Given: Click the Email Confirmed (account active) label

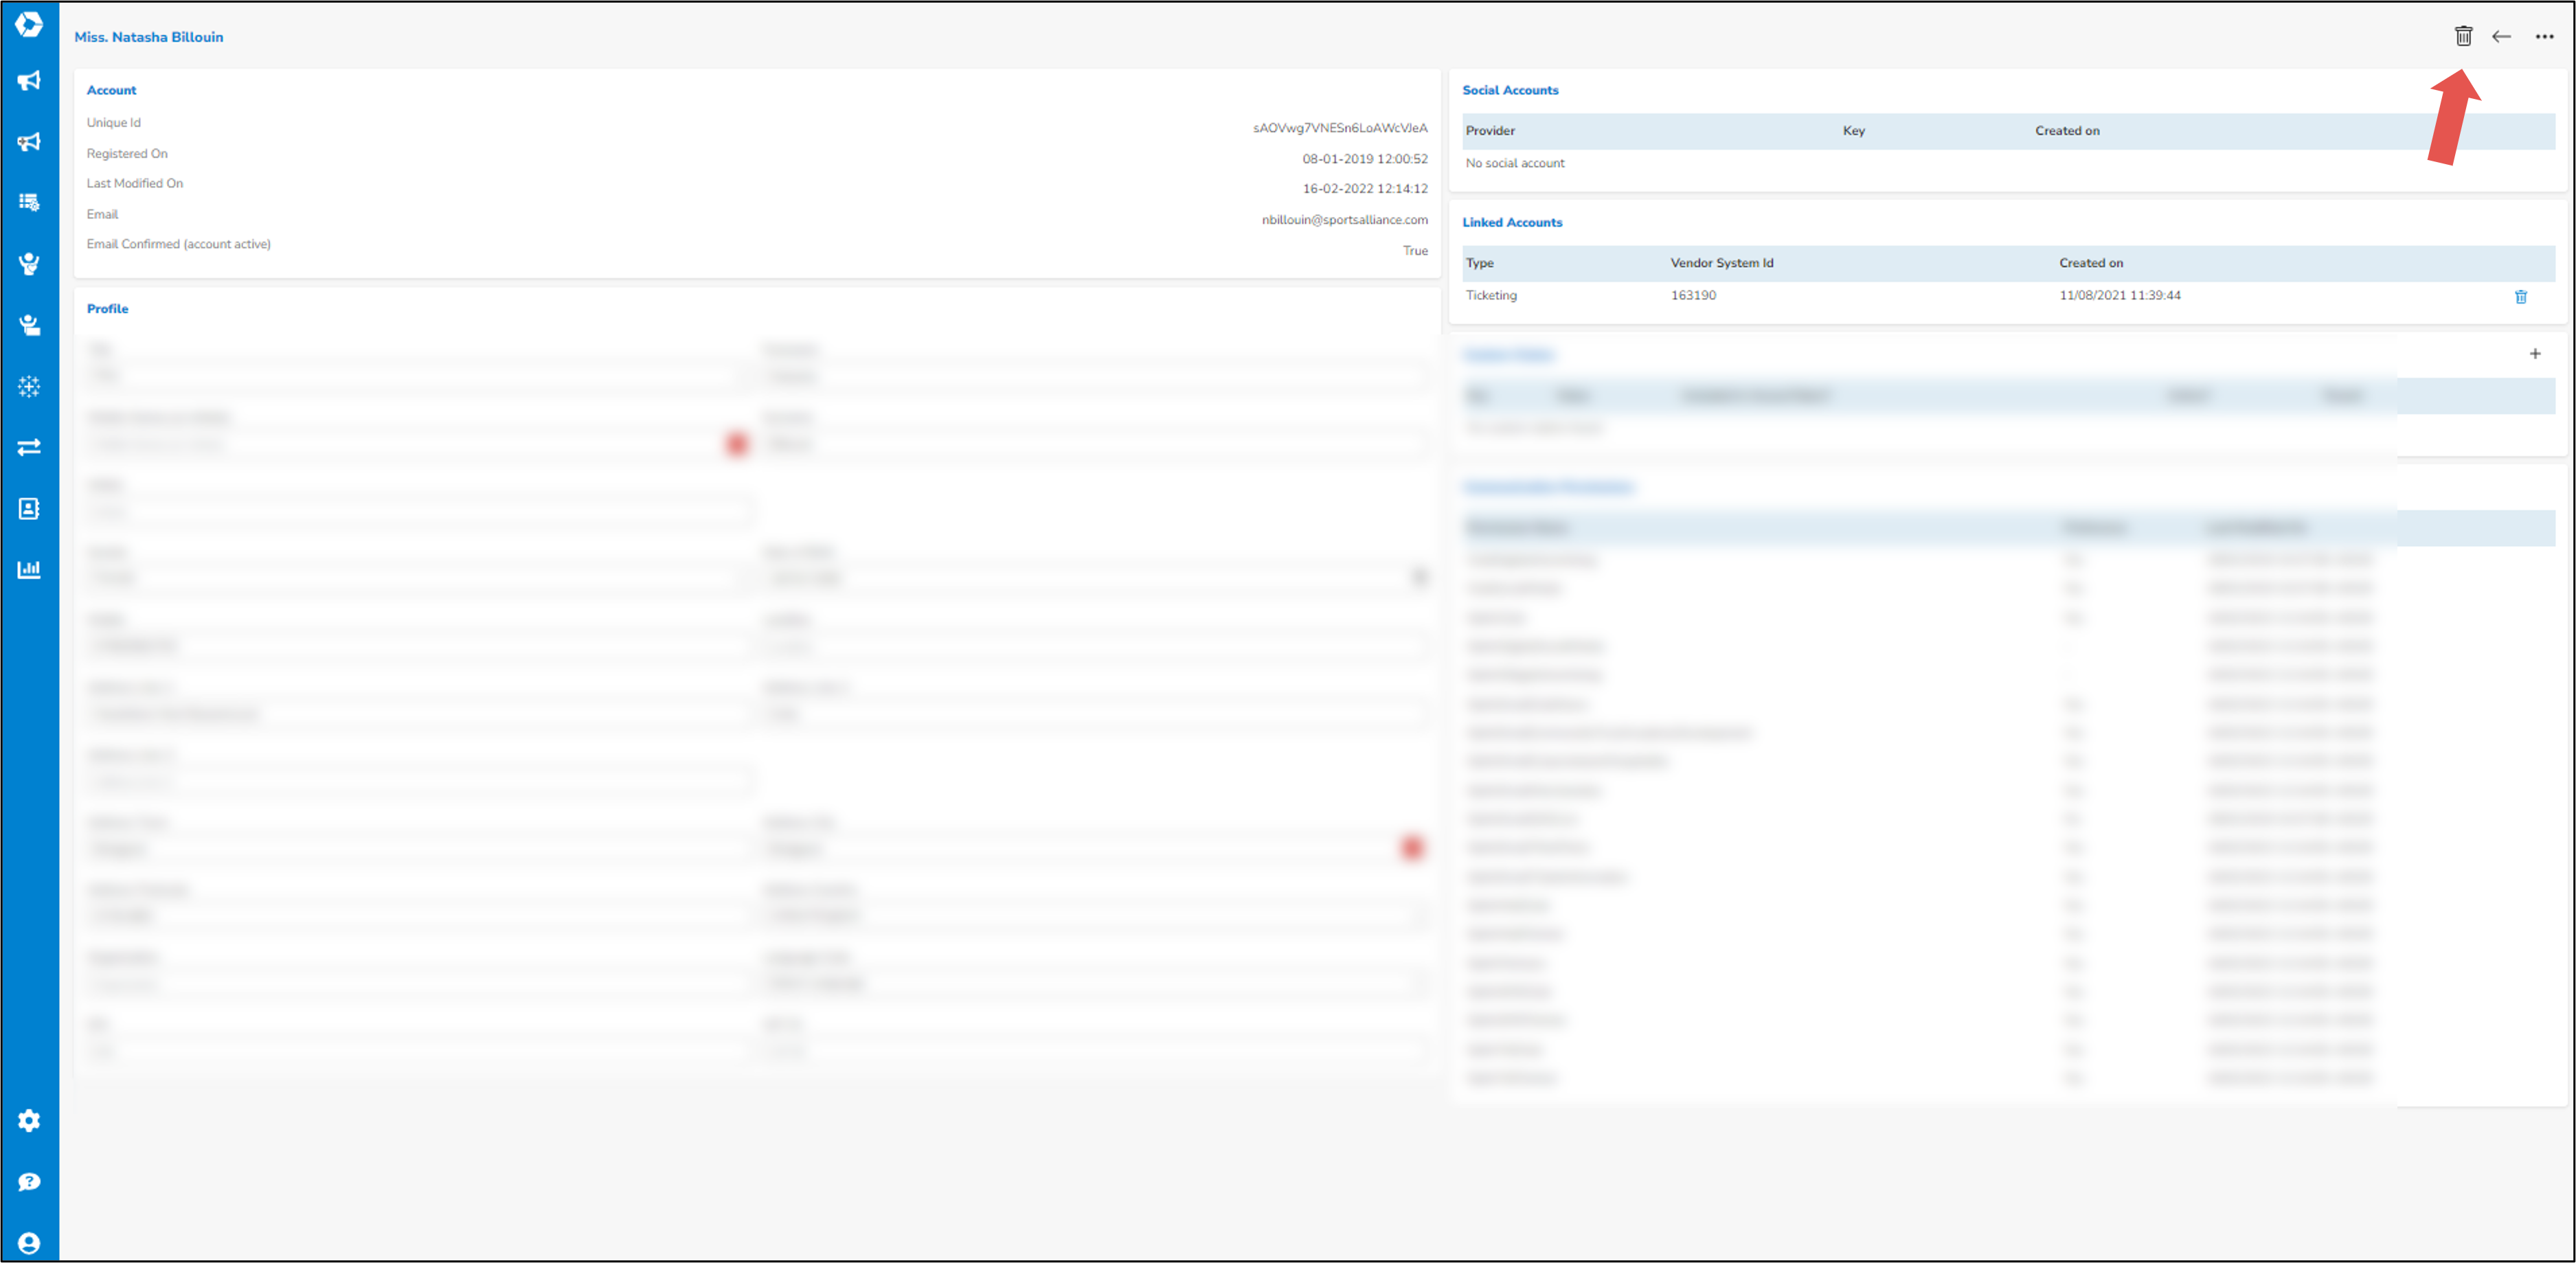Looking at the screenshot, I should 179,244.
